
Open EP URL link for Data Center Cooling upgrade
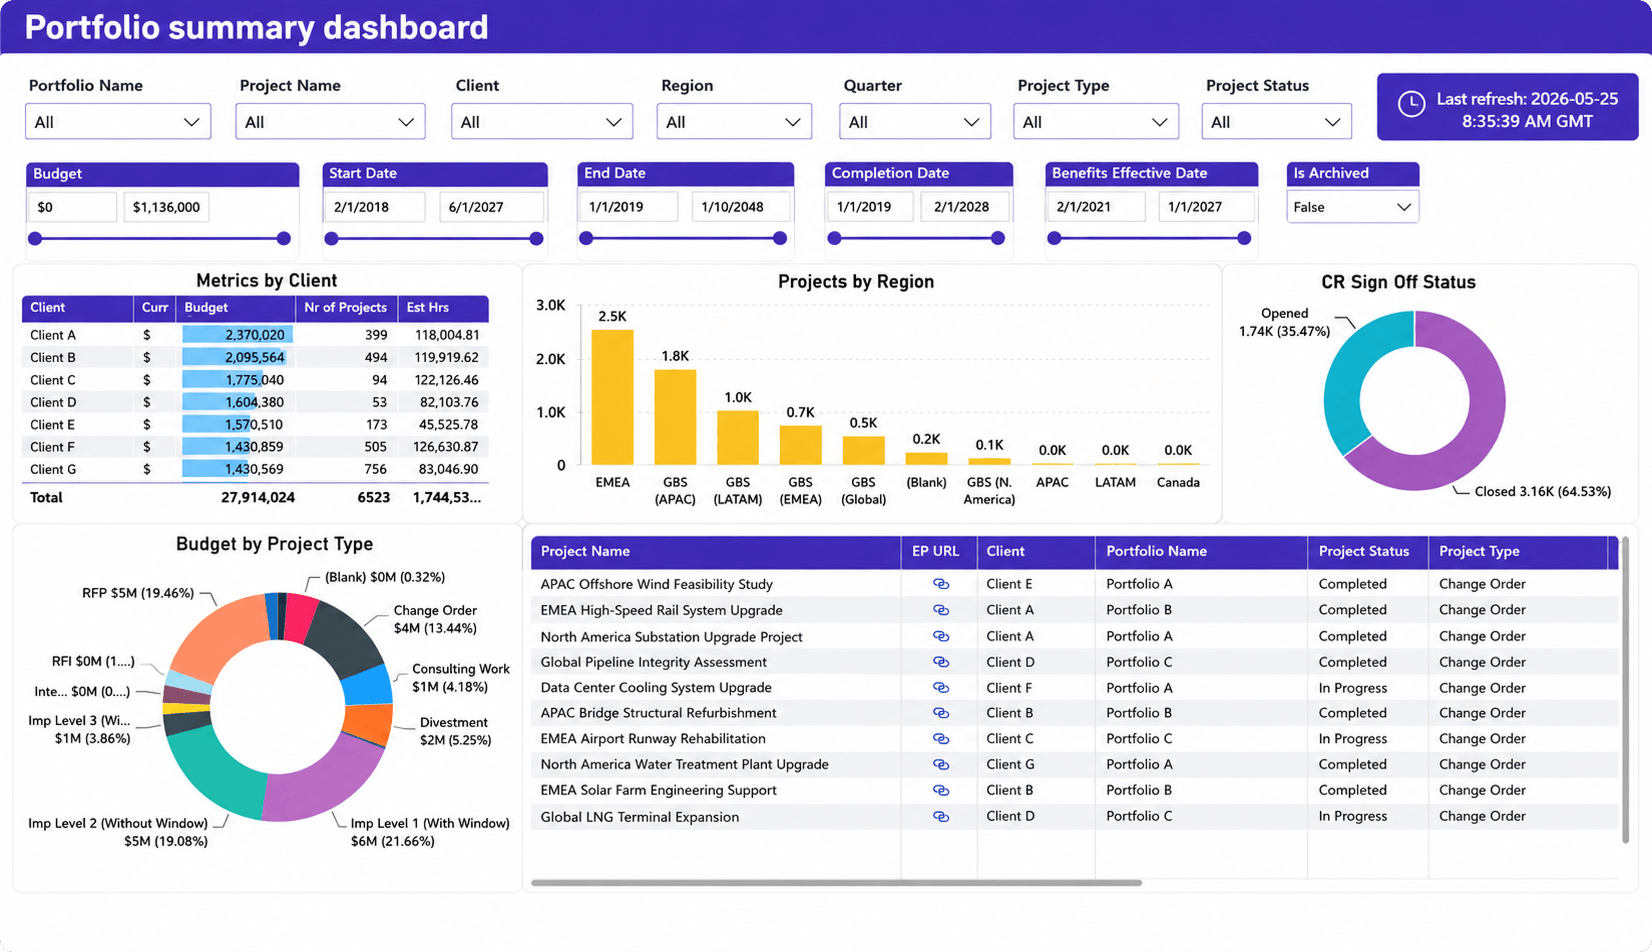point(940,688)
